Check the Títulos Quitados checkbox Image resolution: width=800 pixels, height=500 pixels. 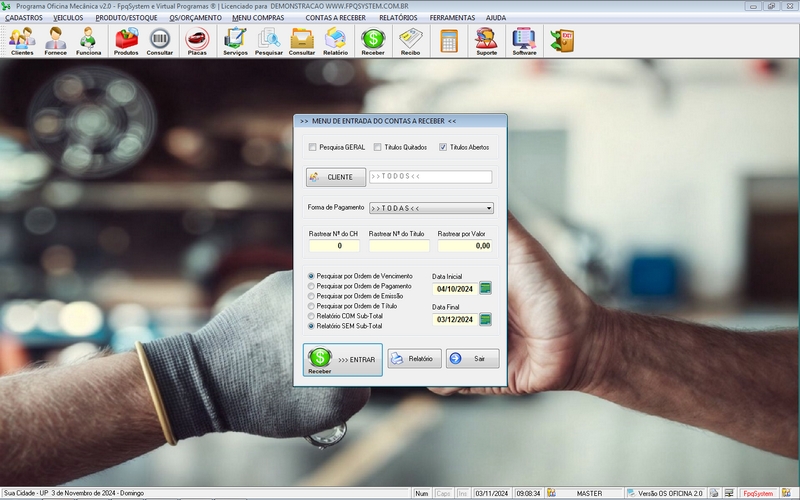pos(378,147)
